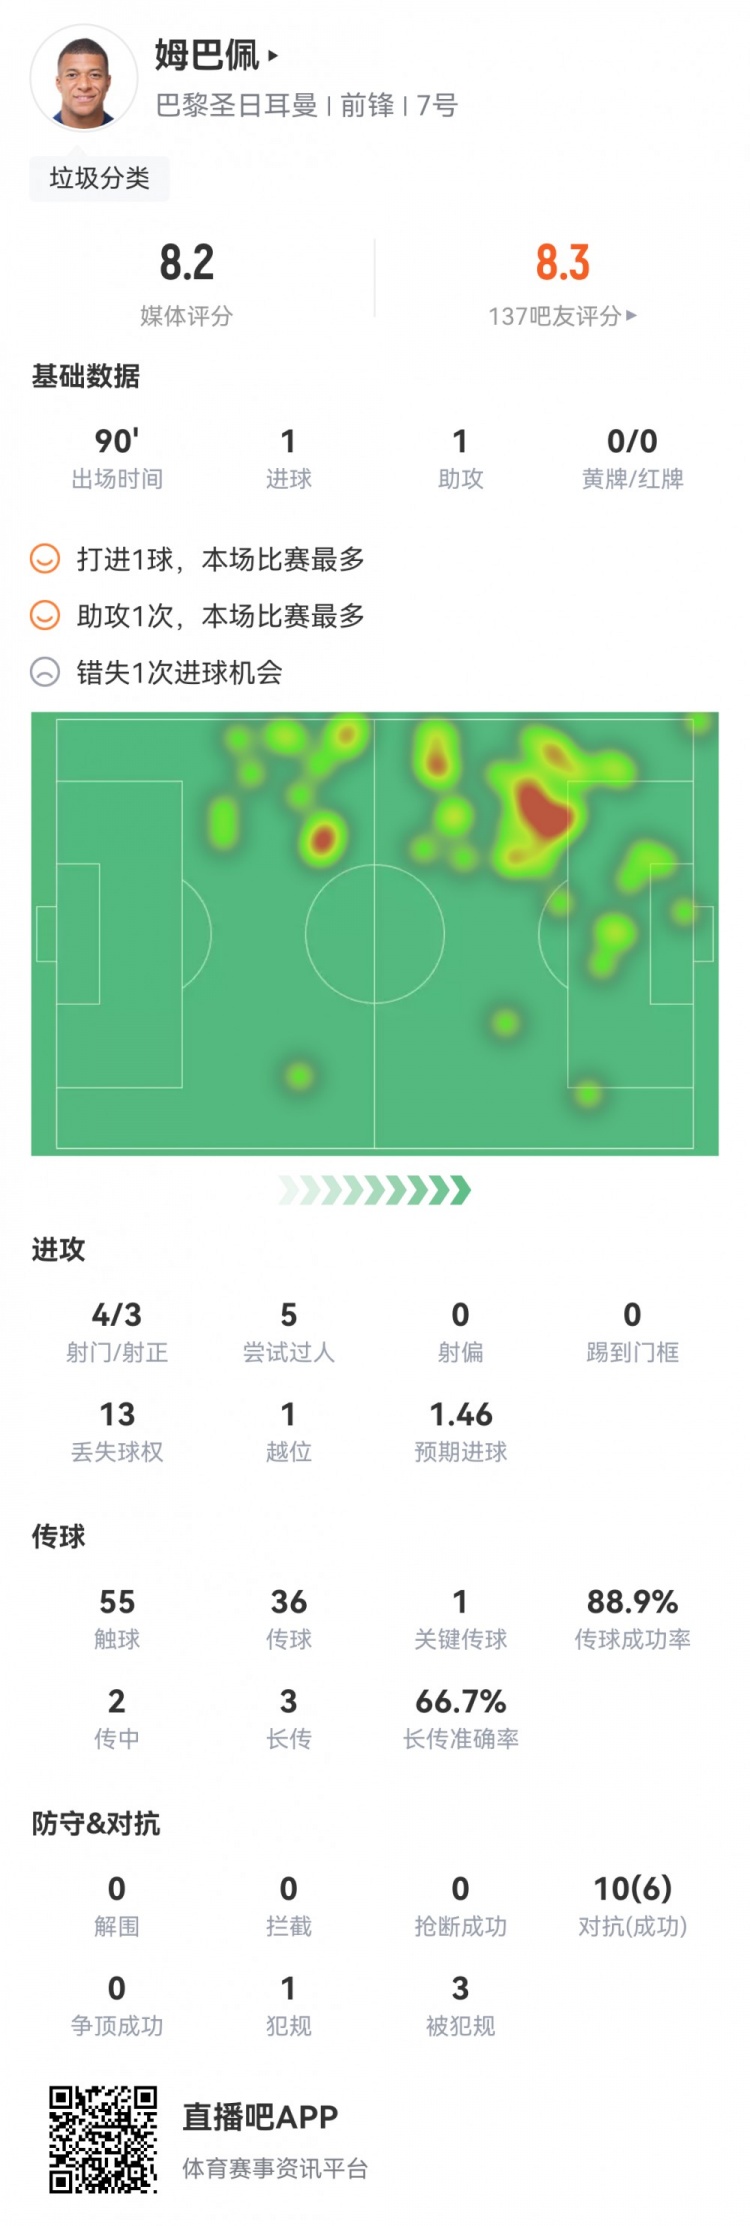Click the smiley icon beside 打进1球
This screenshot has height=2226, width=750.
pyautogui.click(x=45, y=559)
